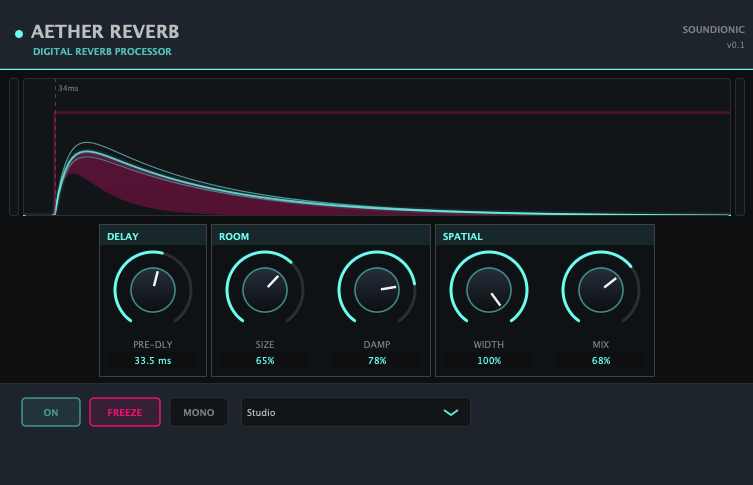753x485 pixels.
Task: Click the cyan status dot beside title
Action: pyautogui.click(x=19, y=34)
